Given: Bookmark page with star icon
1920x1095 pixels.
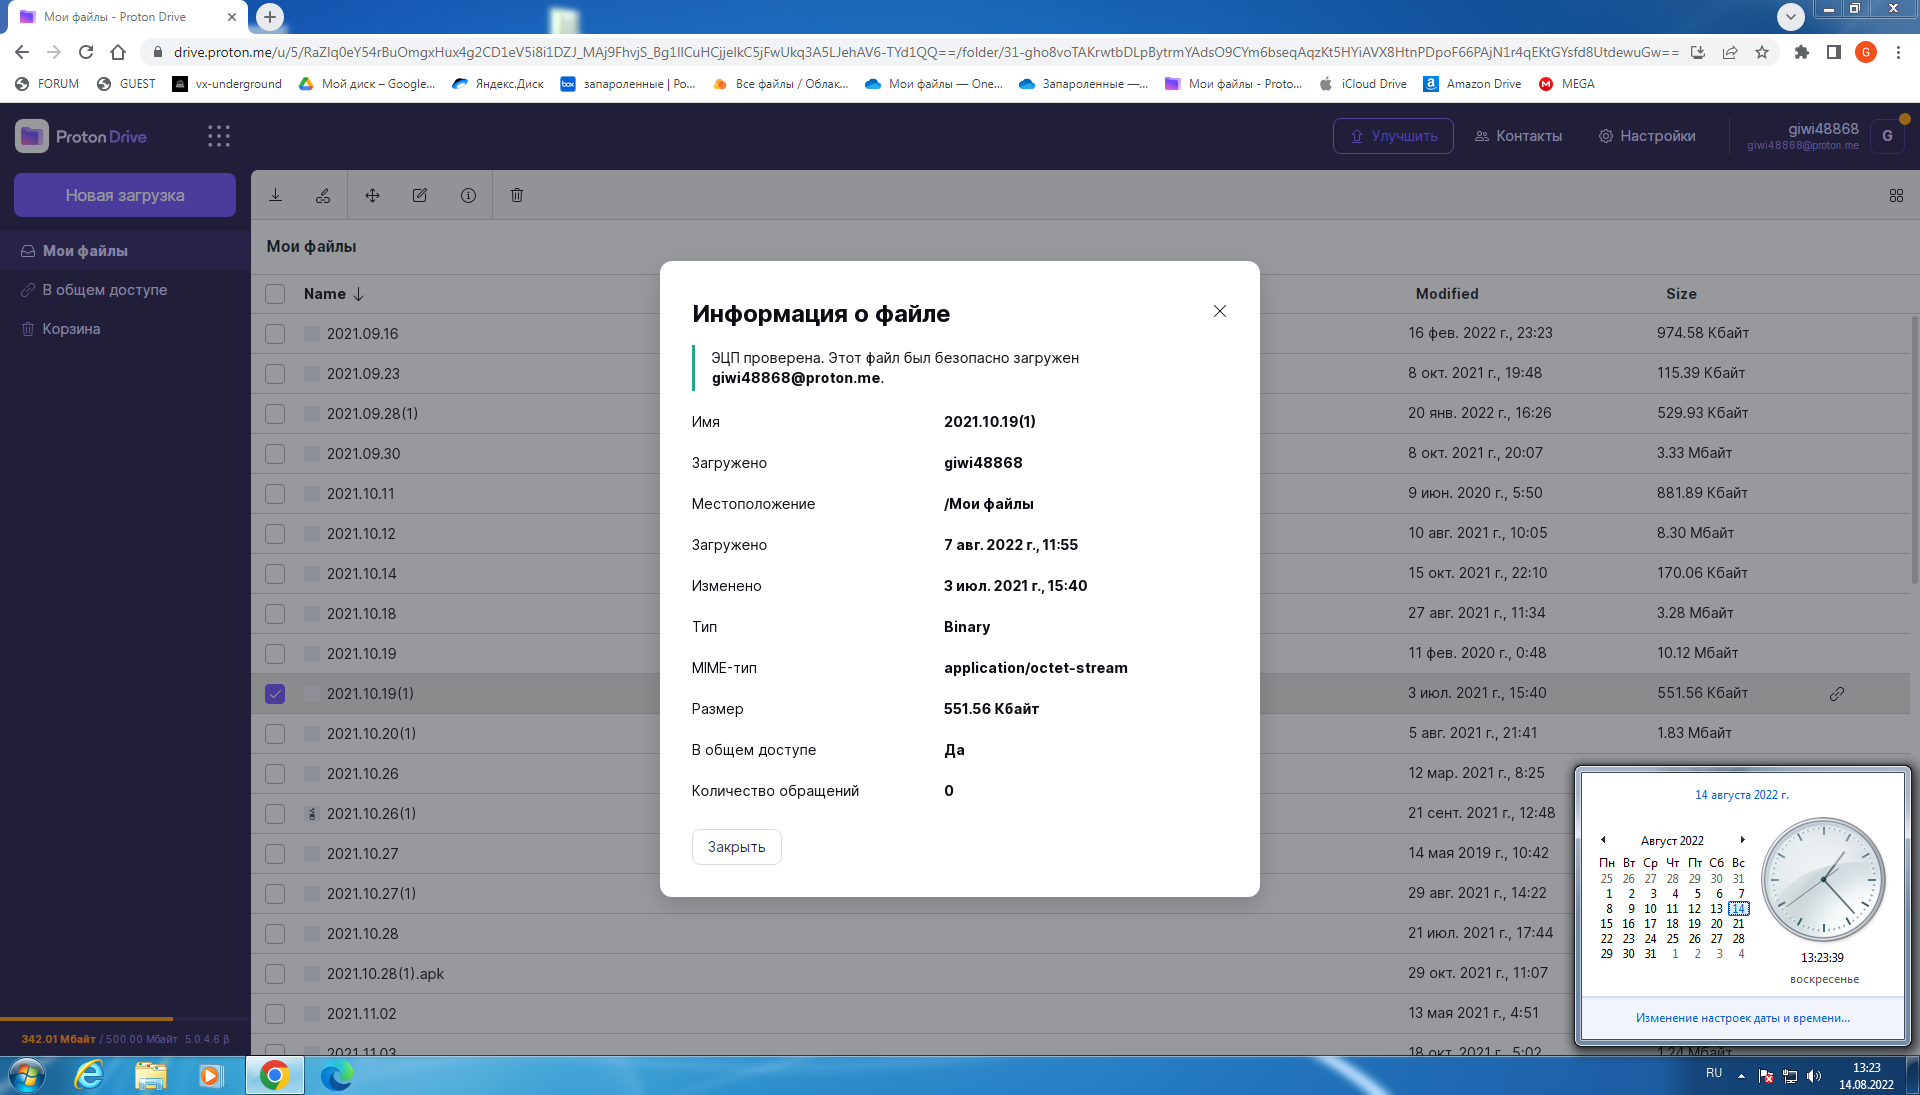Looking at the screenshot, I should [x=1762, y=52].
